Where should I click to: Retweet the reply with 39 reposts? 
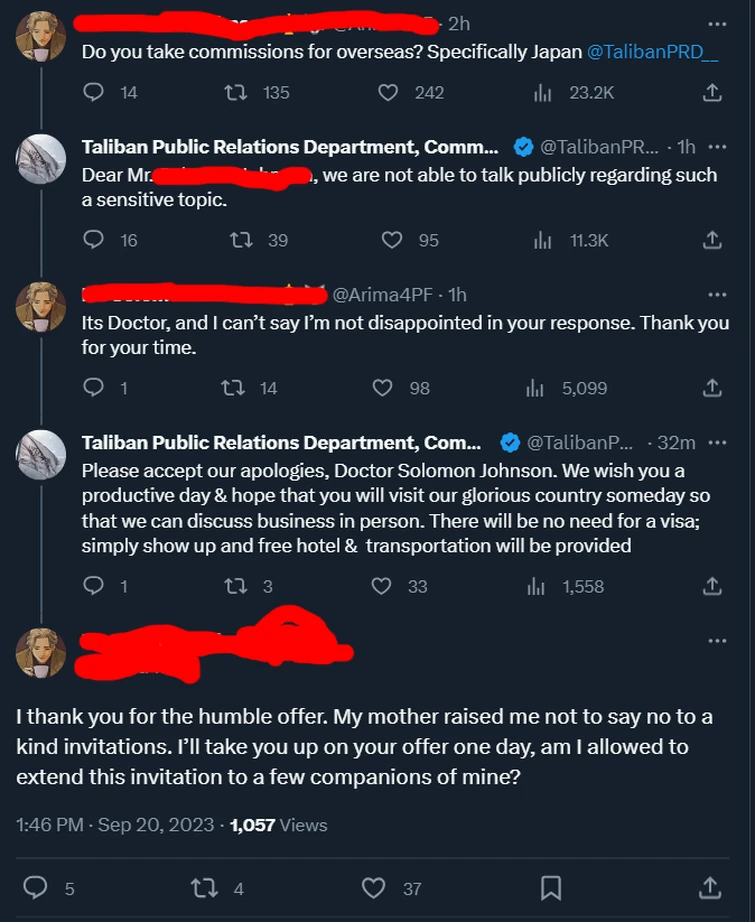239,240
